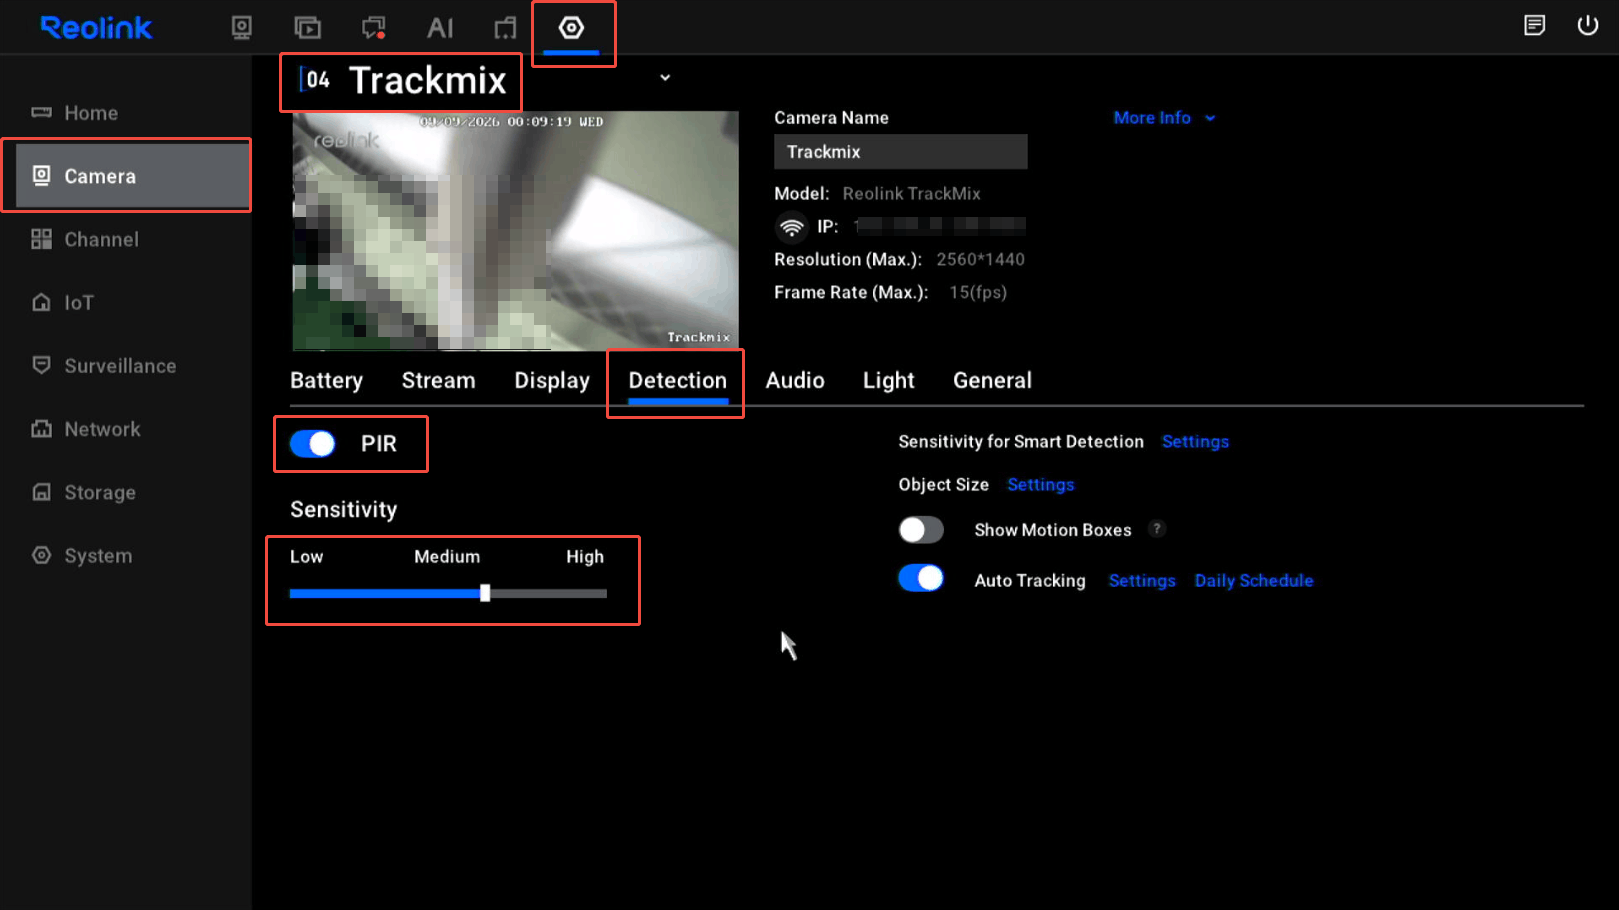Click the help icon beside Show Motion Boxes
1619x910 pixels.
(1157, 529)
